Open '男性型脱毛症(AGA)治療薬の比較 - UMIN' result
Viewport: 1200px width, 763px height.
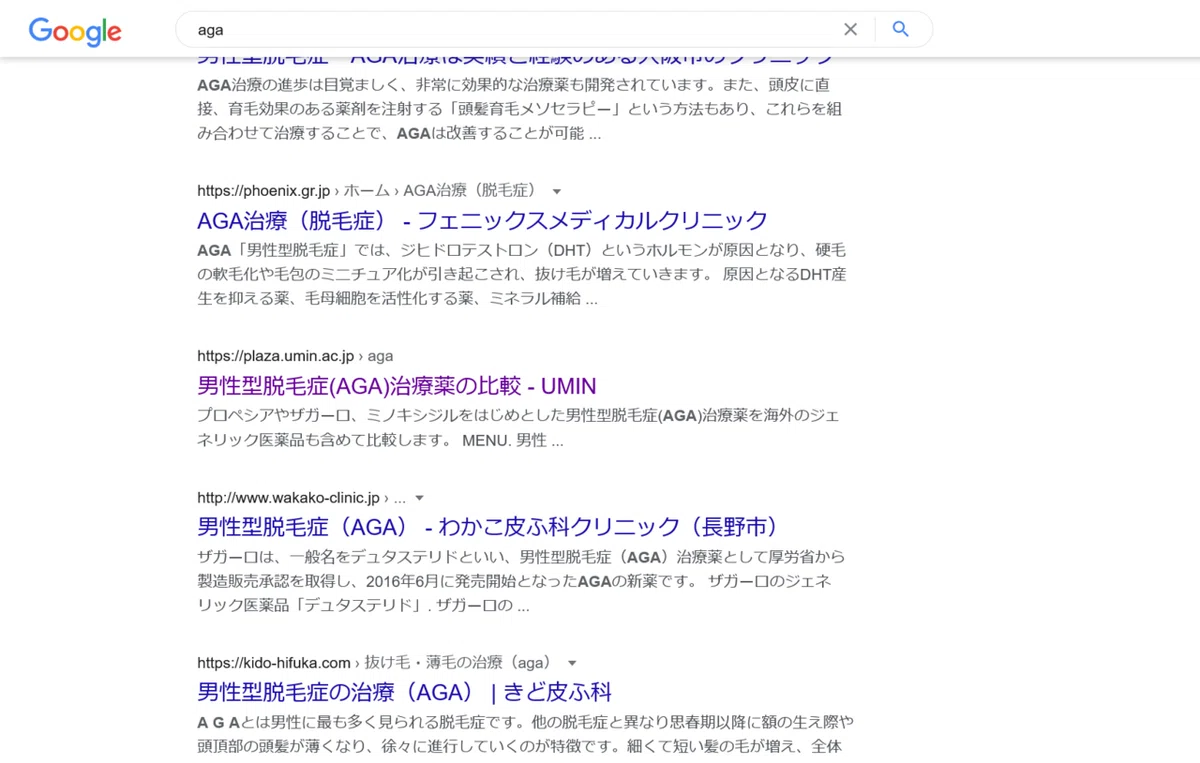pyautogui.click(x=397, y=386)
